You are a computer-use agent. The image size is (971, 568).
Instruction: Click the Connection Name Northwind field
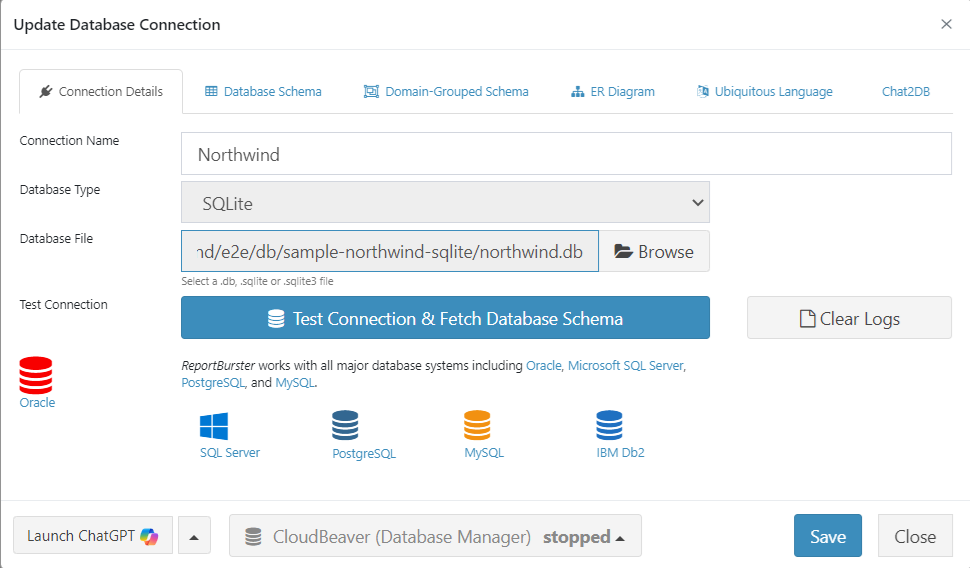[x=566, y=155]
